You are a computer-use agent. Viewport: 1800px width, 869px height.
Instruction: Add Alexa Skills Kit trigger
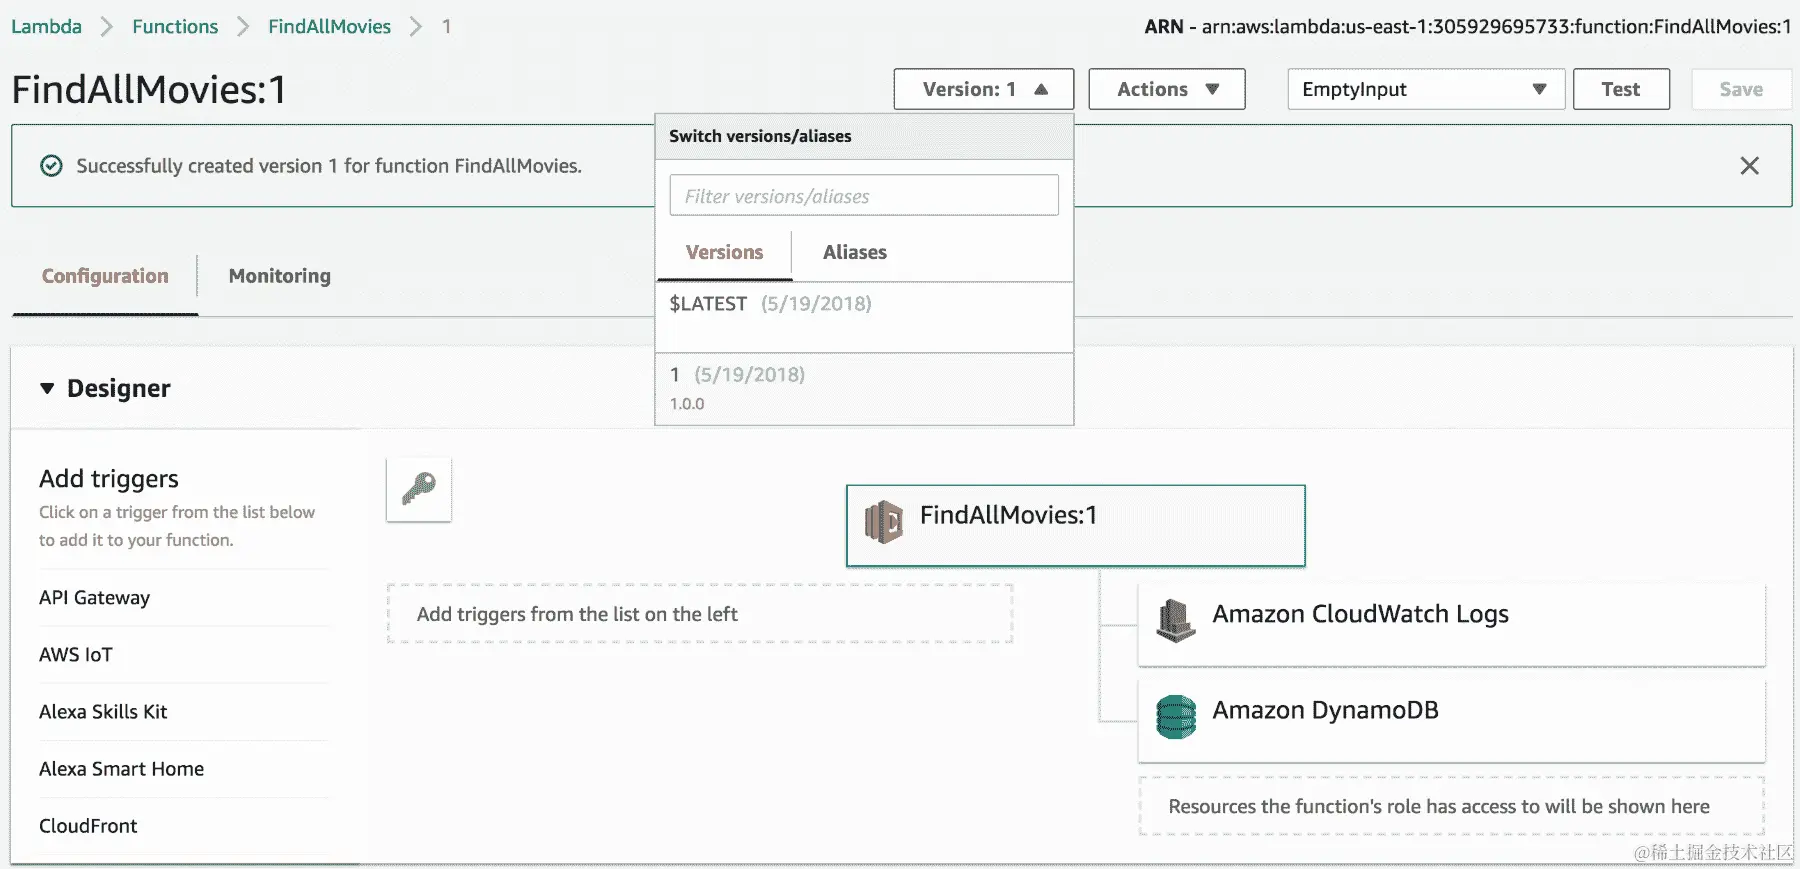[x=103, y=711]
